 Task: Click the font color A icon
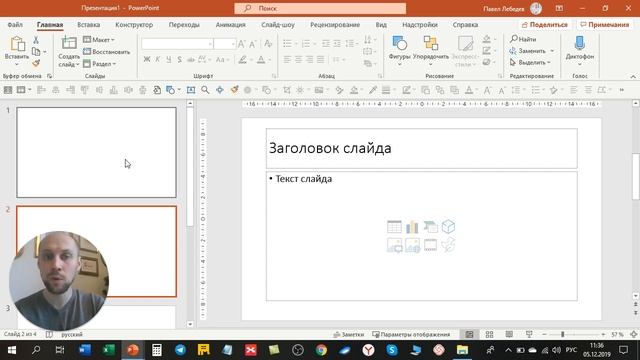click(x=261, y=60)
